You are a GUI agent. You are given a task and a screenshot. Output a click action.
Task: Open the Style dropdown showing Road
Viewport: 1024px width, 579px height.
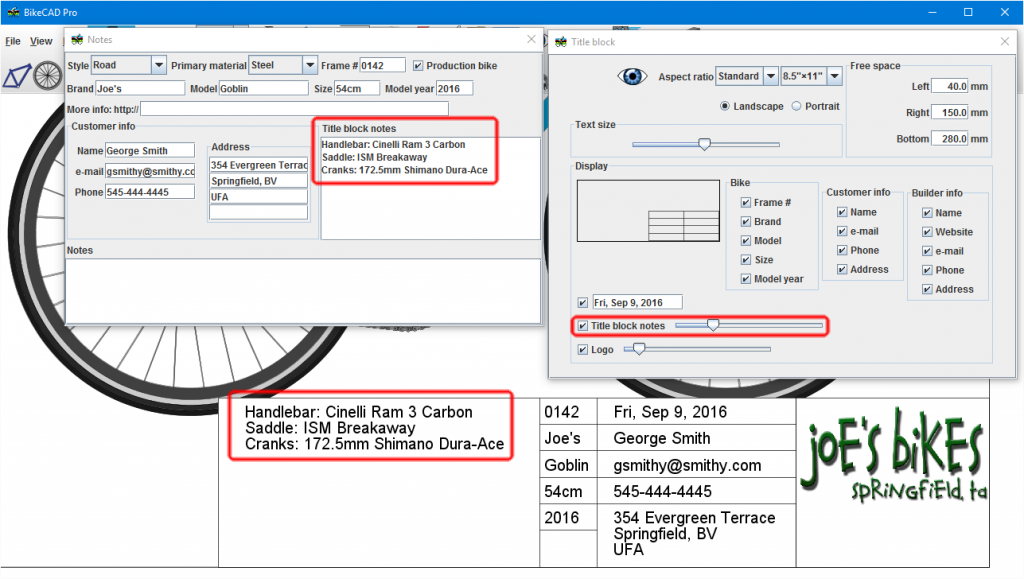click(158, 65)
